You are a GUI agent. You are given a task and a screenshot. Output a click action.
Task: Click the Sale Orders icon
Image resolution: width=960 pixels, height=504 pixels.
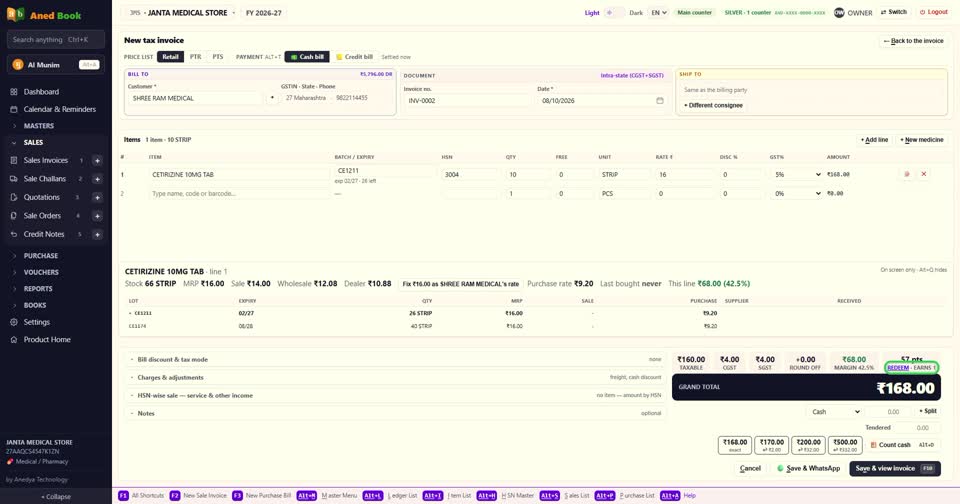click(x=13, y=216)
